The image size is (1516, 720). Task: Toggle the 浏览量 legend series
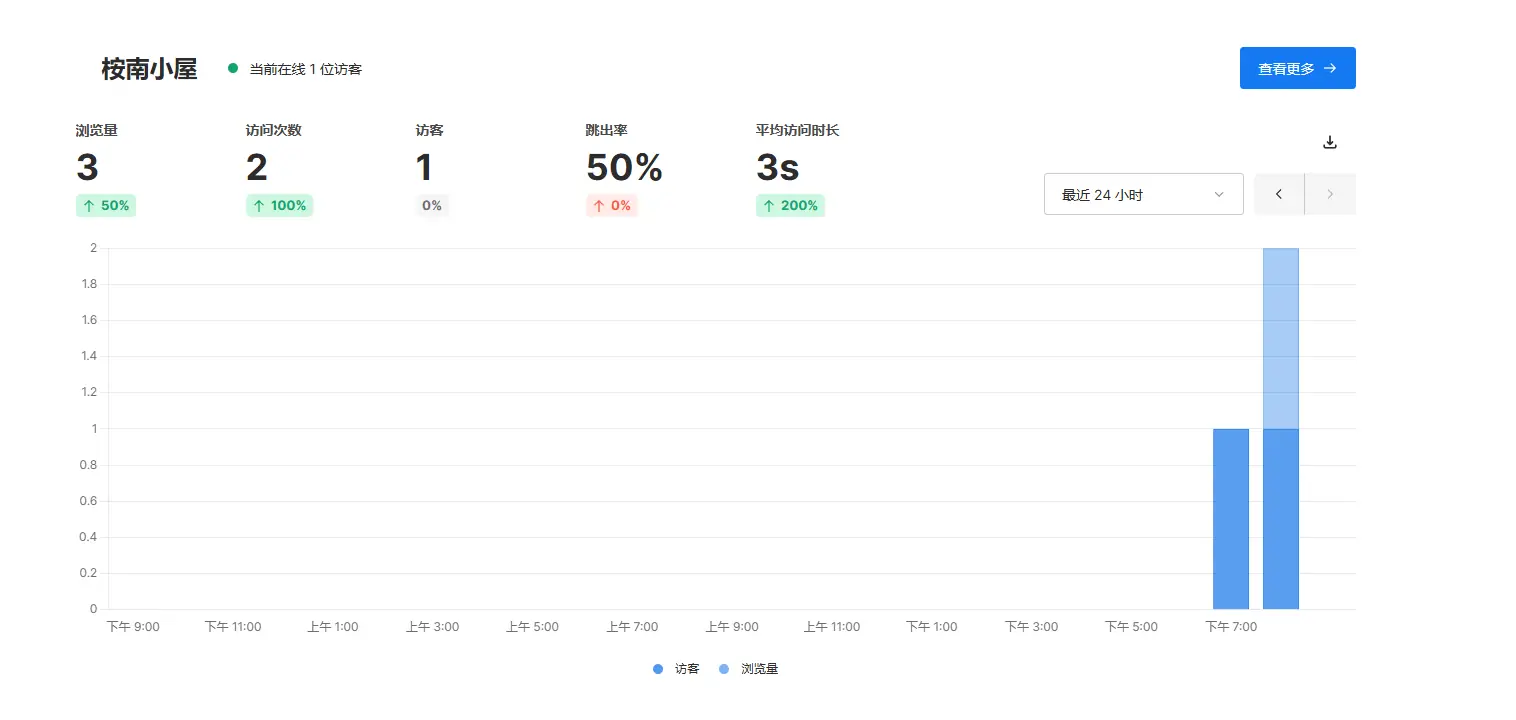point(759,669)
